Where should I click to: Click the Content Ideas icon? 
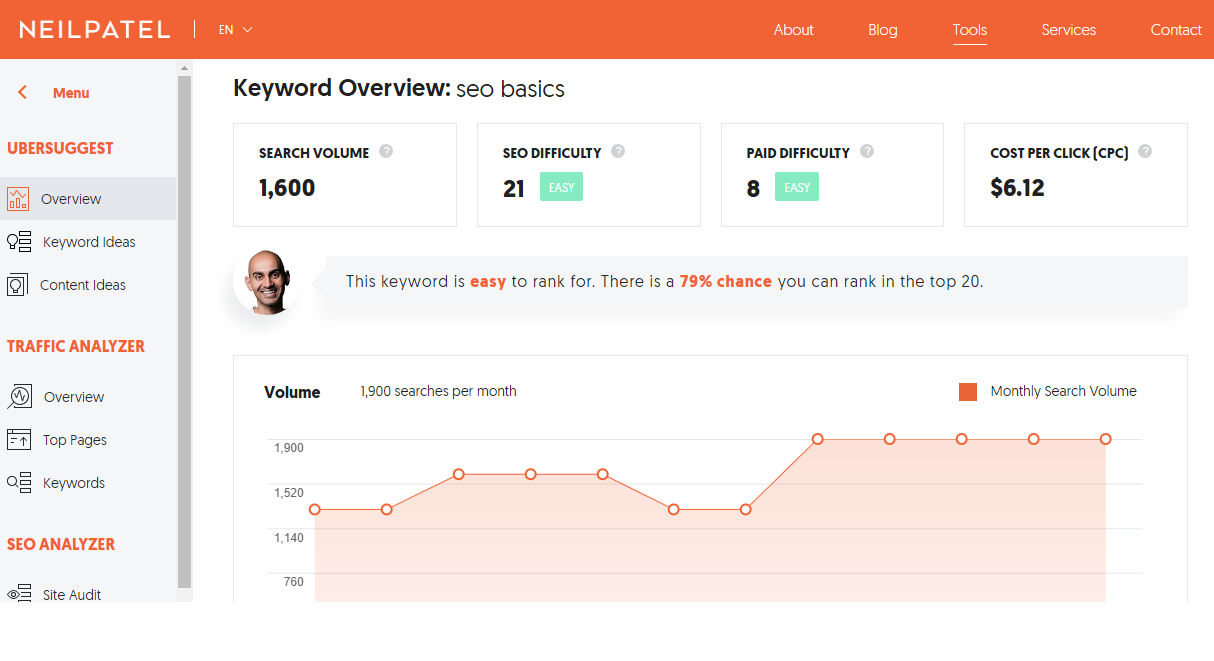[x=17, y=285]
